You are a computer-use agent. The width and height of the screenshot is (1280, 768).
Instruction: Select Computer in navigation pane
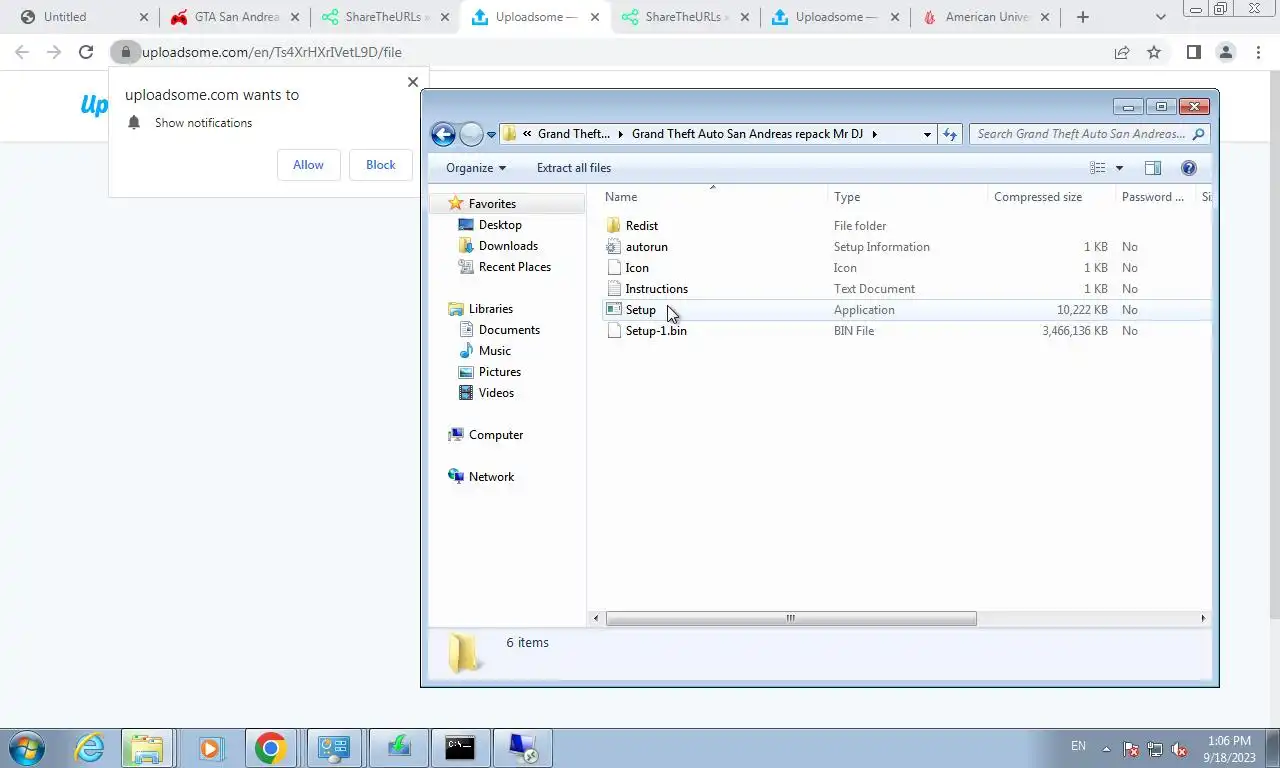496,435
